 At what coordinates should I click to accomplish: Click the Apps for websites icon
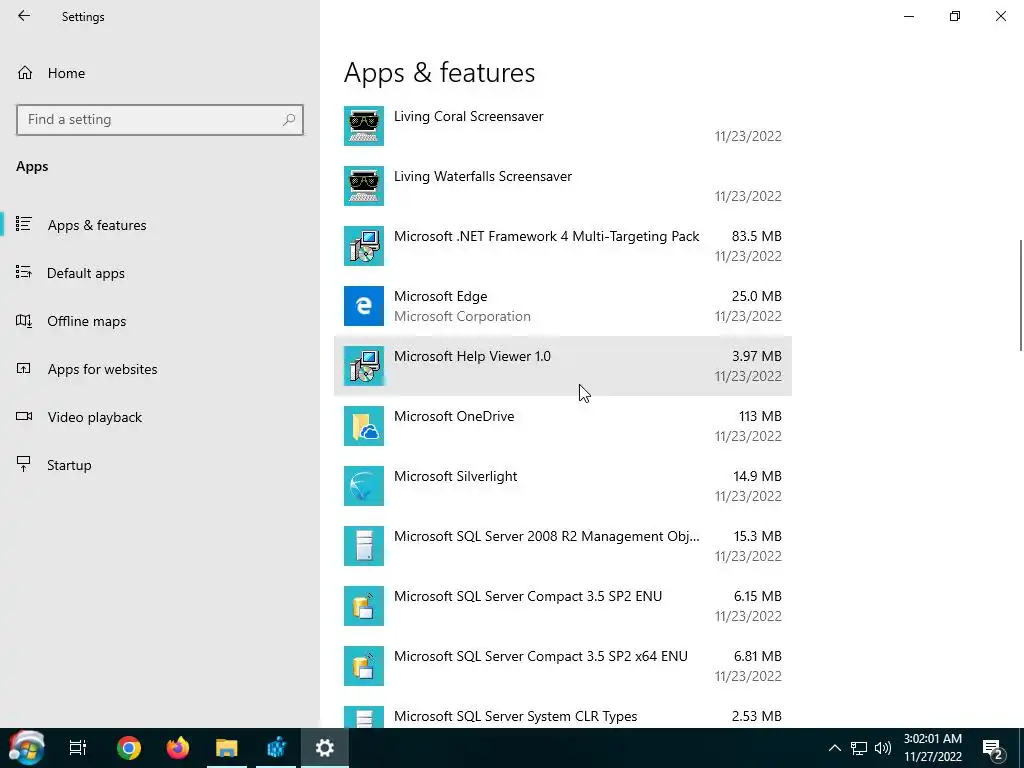coord(24,368)
